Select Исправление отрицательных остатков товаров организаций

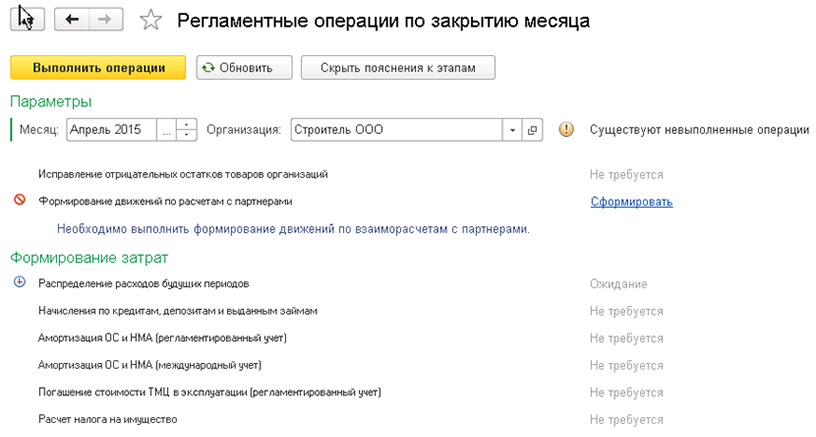(x=183, y=174)
